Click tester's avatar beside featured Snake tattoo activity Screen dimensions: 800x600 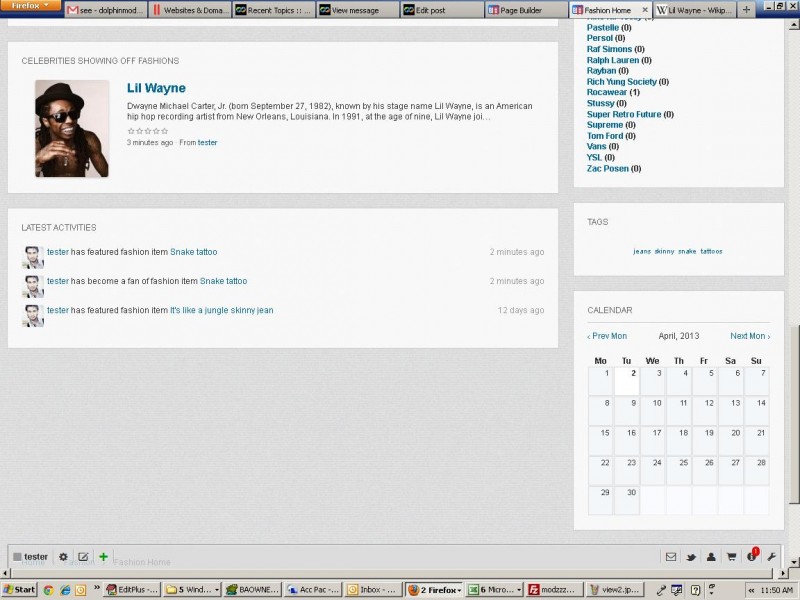pyautogui.click(x=33, y=257)
